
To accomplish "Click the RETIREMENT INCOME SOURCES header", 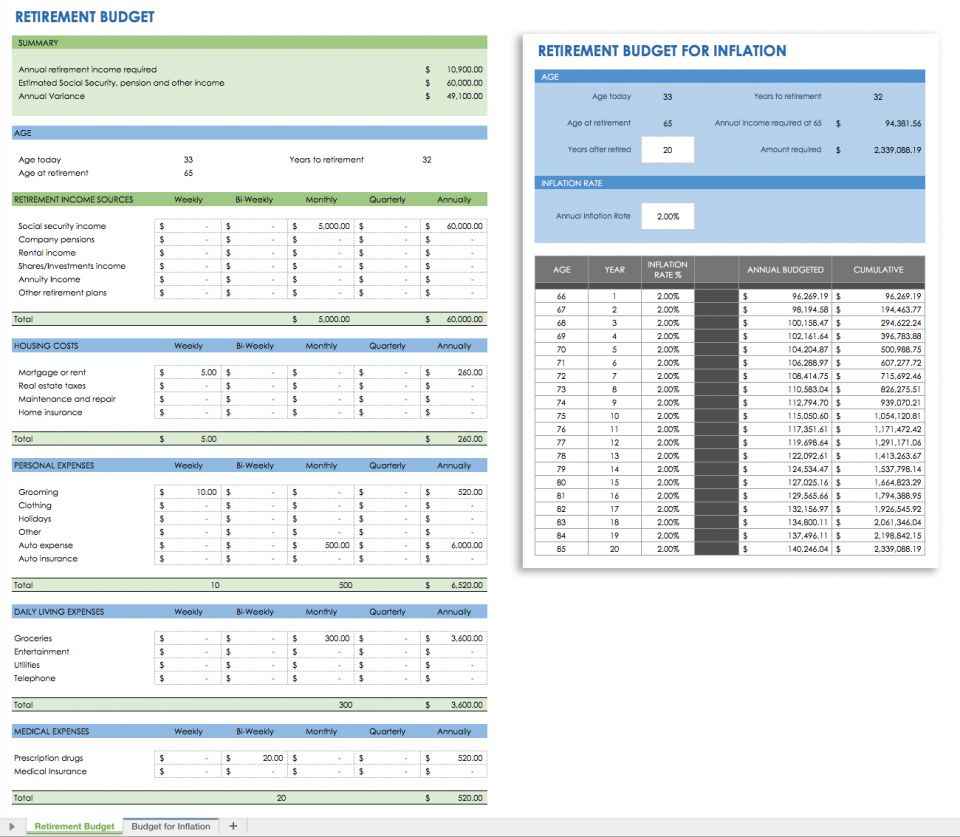I will [x=70, y=199].
